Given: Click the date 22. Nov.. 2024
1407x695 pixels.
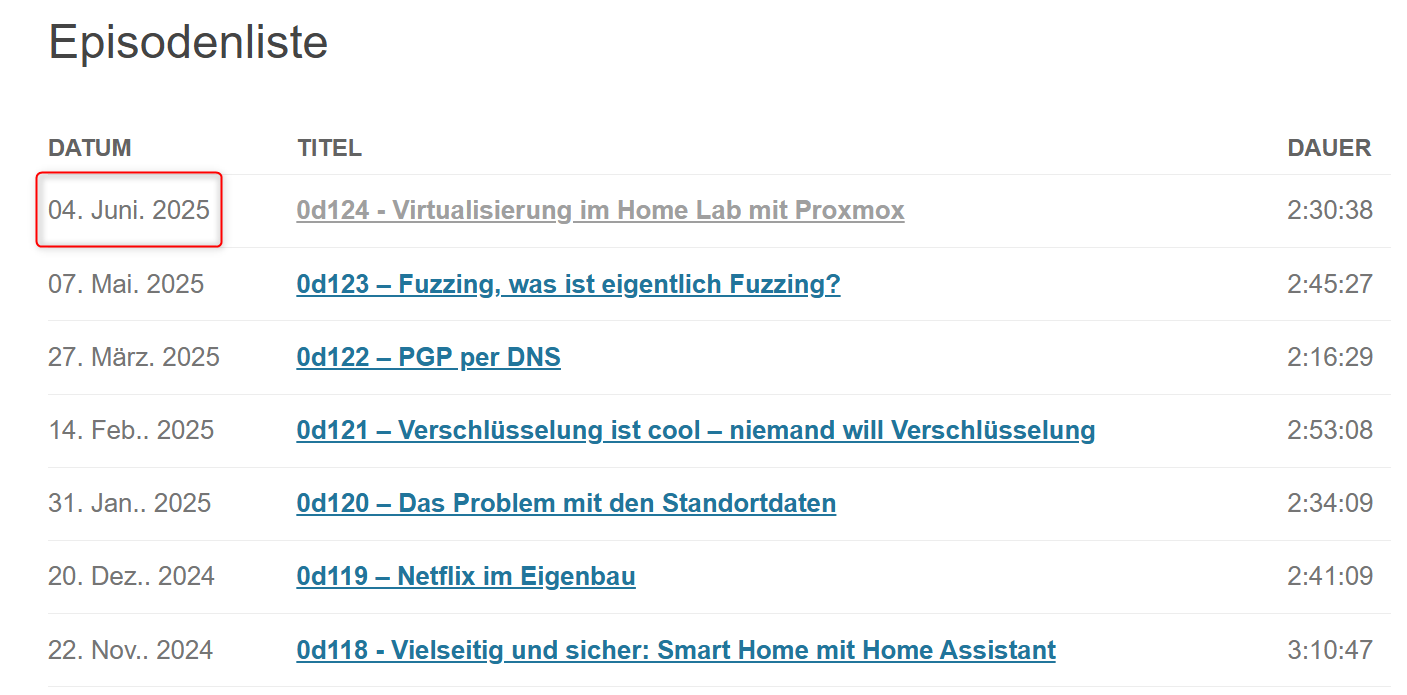Looking at the screenshot, I should pos(131,650).
